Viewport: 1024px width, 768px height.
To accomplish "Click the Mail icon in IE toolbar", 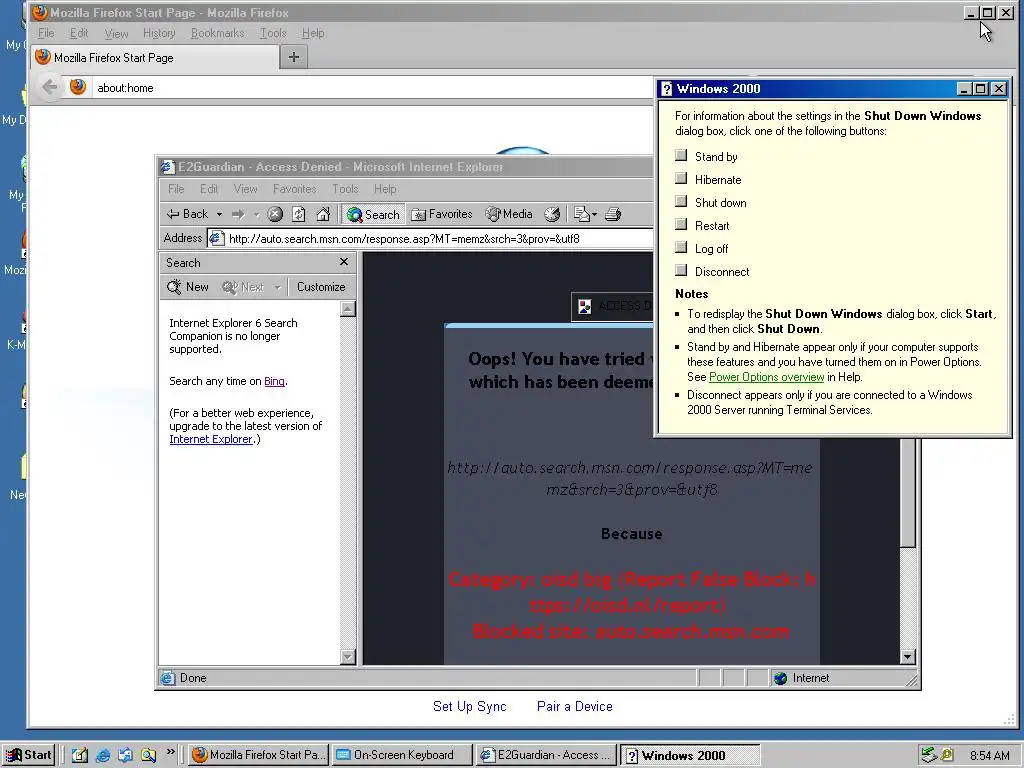I will (581, 214).
